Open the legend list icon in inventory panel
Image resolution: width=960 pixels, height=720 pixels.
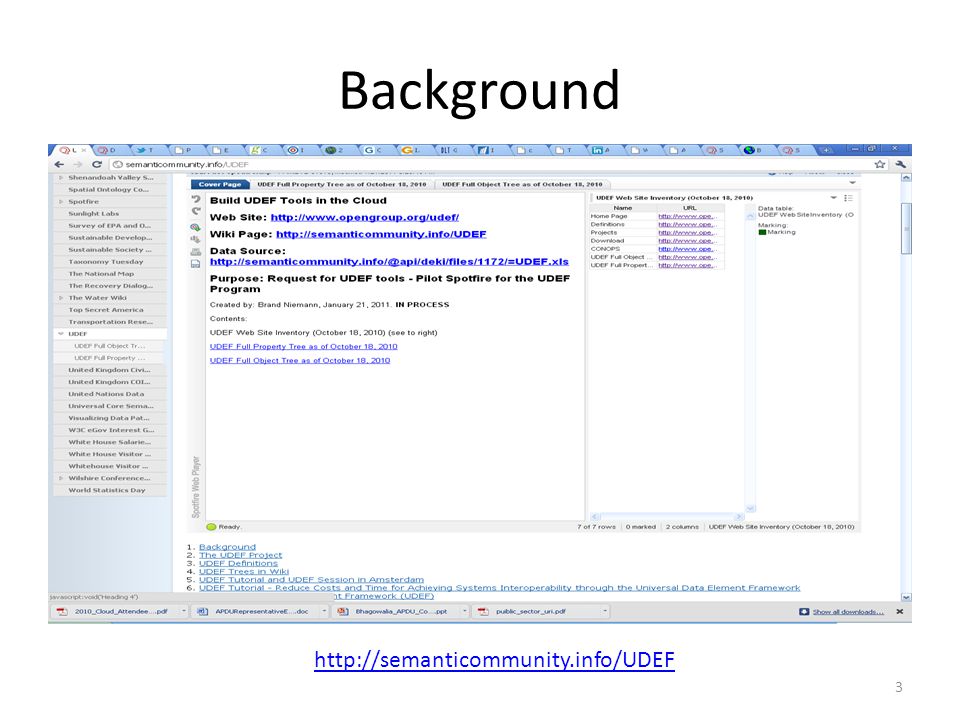848,198
